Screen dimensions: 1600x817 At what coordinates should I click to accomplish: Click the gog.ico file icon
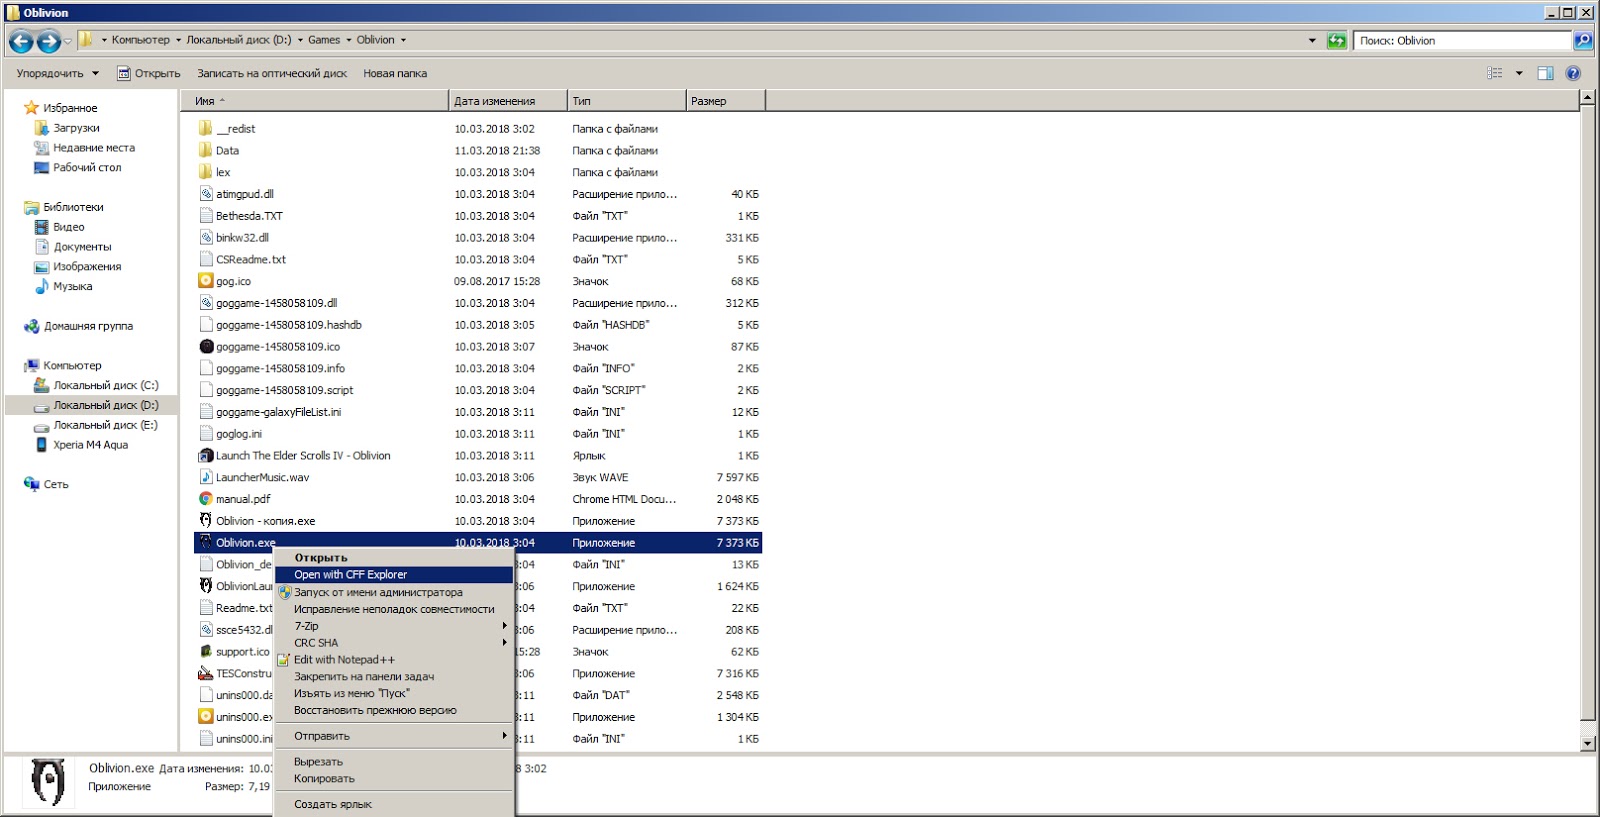pyautogui.click(x=206, y=281)
